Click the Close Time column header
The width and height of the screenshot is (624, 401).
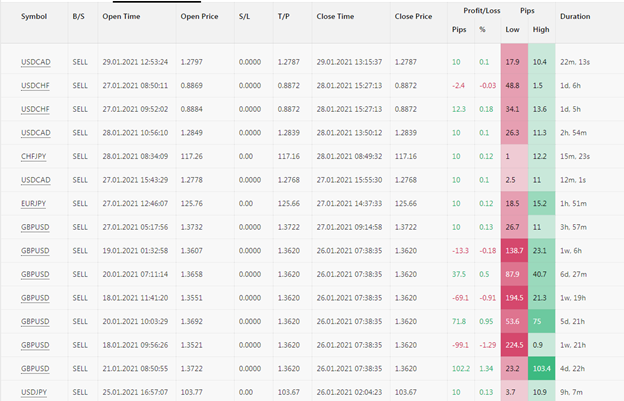tap(339, 17)
